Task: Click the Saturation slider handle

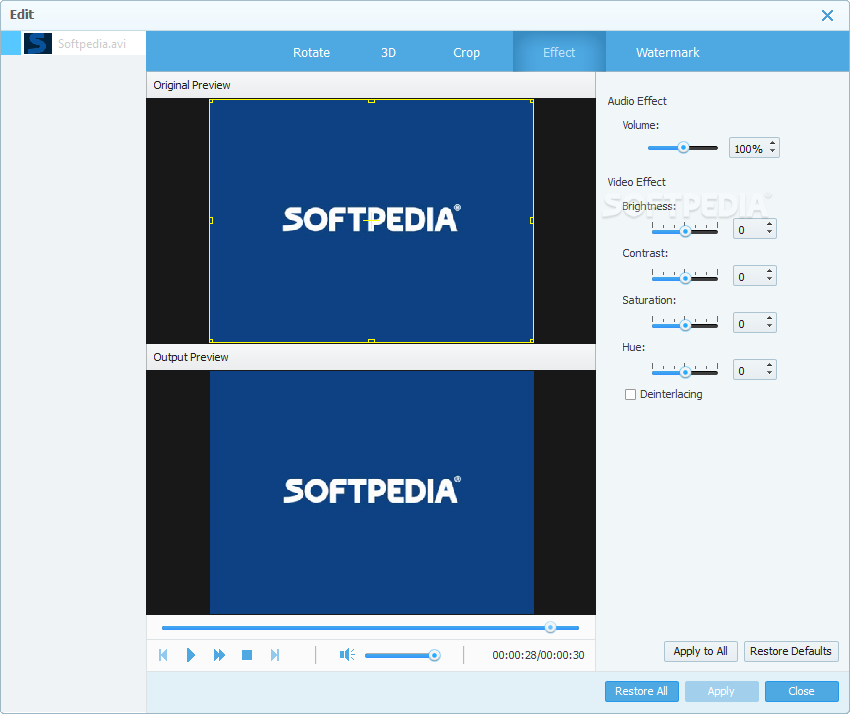Action: tap(685, 325)
